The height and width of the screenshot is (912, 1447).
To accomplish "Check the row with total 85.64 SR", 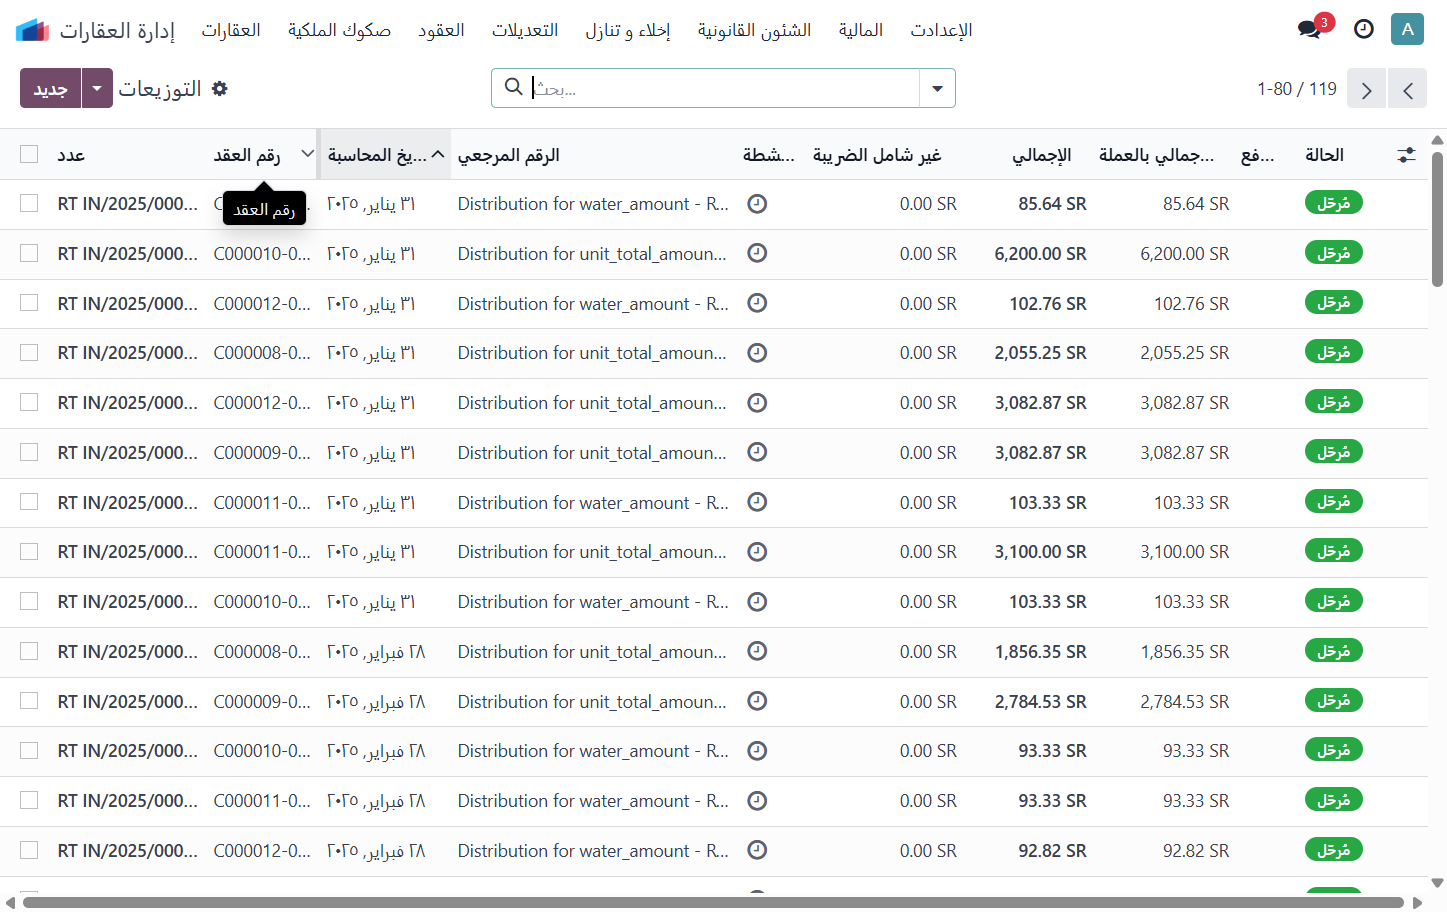I will click(29, 203).
